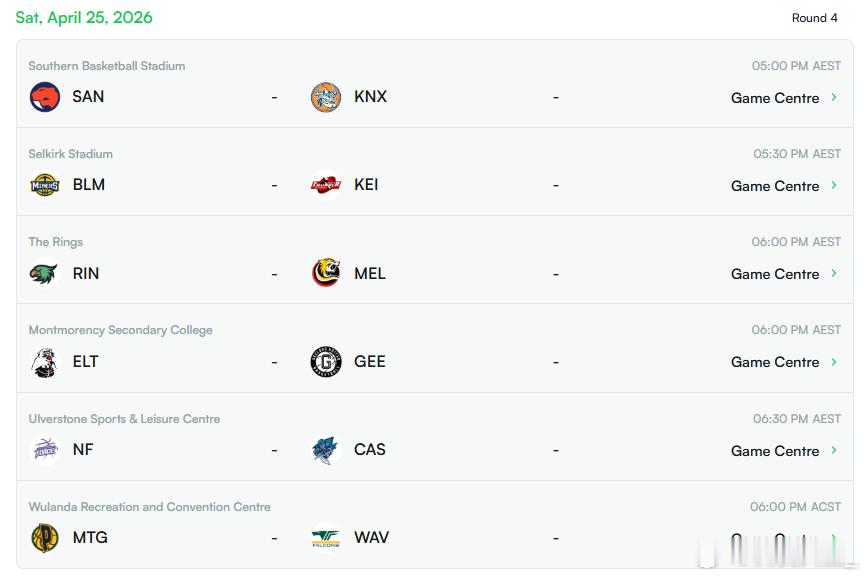Click the RIN team hawk logo
This screenshot has width=867, height=577.
[x=45, y=273]
